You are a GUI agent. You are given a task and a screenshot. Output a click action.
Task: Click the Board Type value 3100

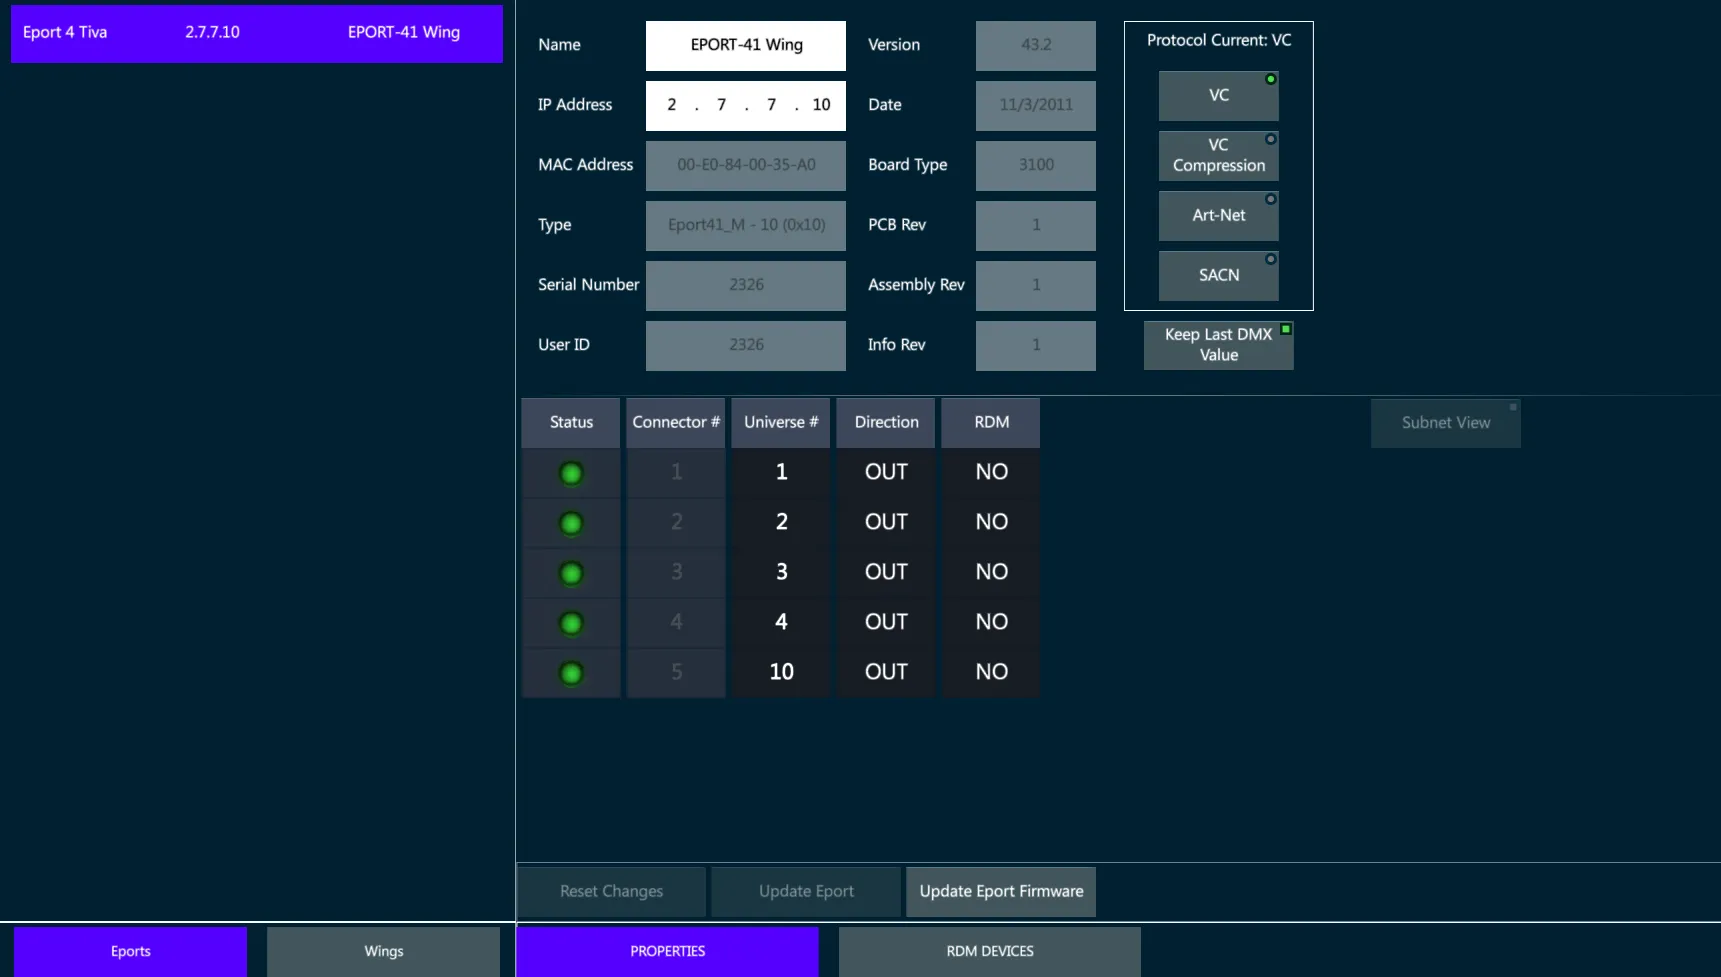pos(1036,166)
